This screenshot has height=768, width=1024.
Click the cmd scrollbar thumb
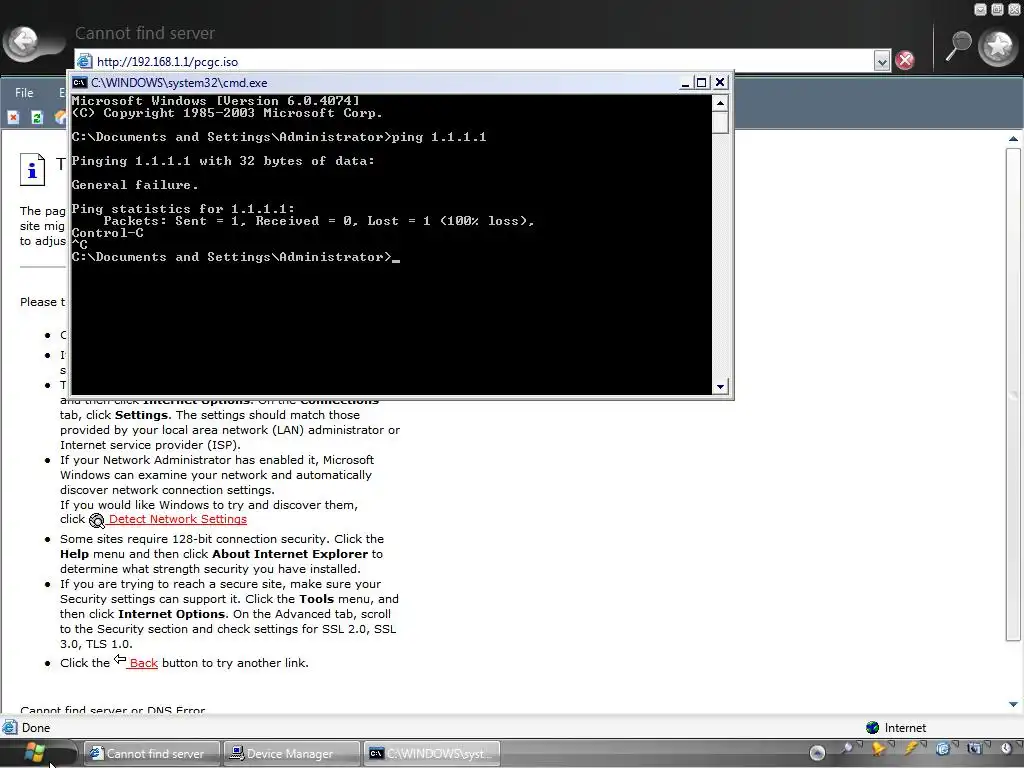pyautogui.click(x=720, y=123)
